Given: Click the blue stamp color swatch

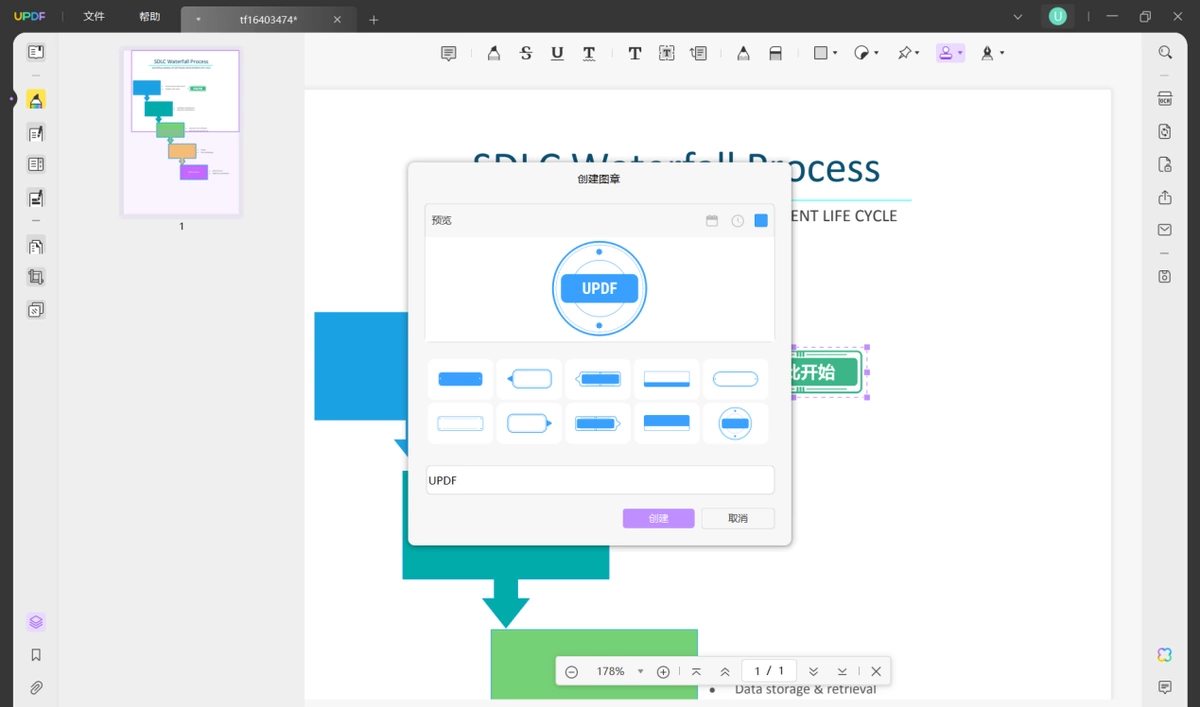Looking at the screenshot, I should (761, 221).
